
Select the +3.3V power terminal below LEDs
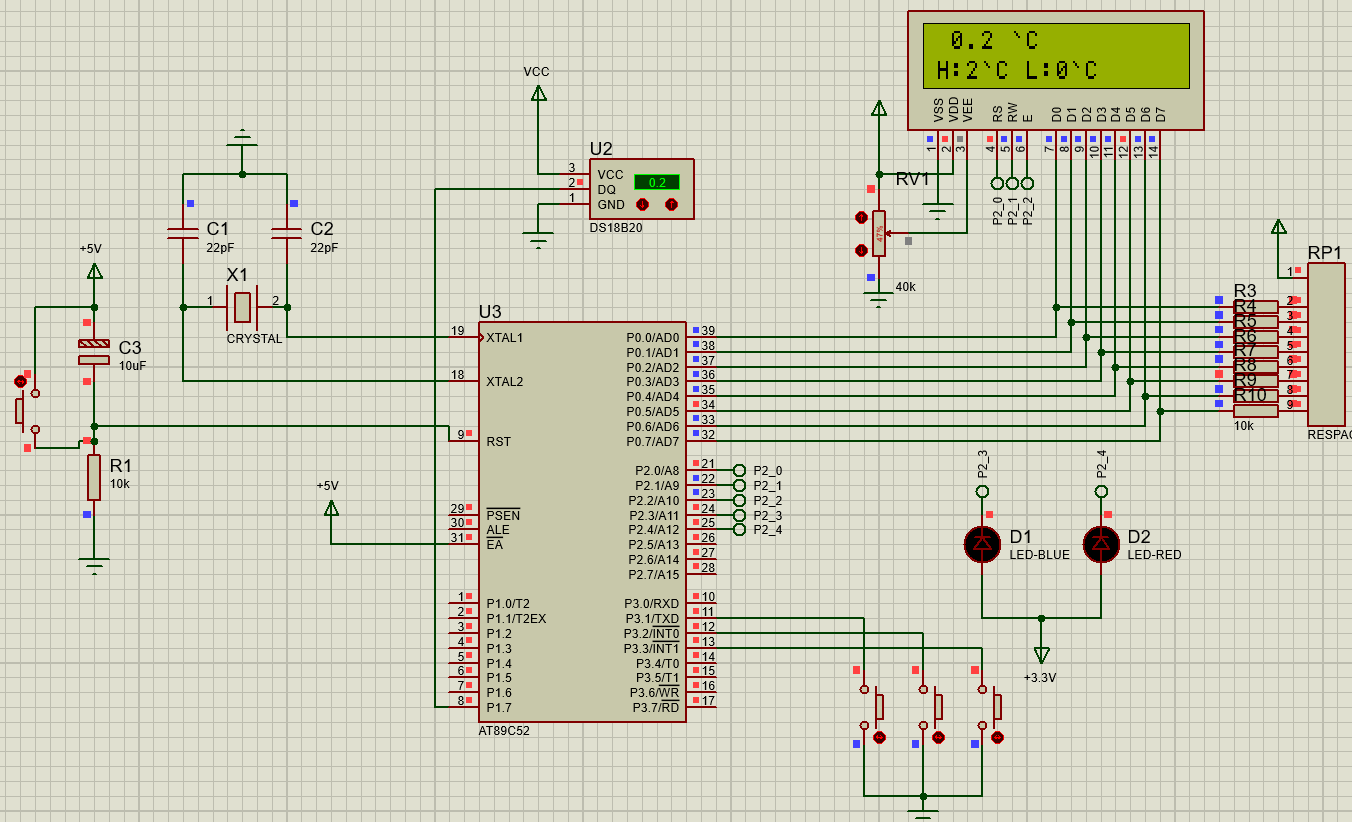[x=1042, y=655]
